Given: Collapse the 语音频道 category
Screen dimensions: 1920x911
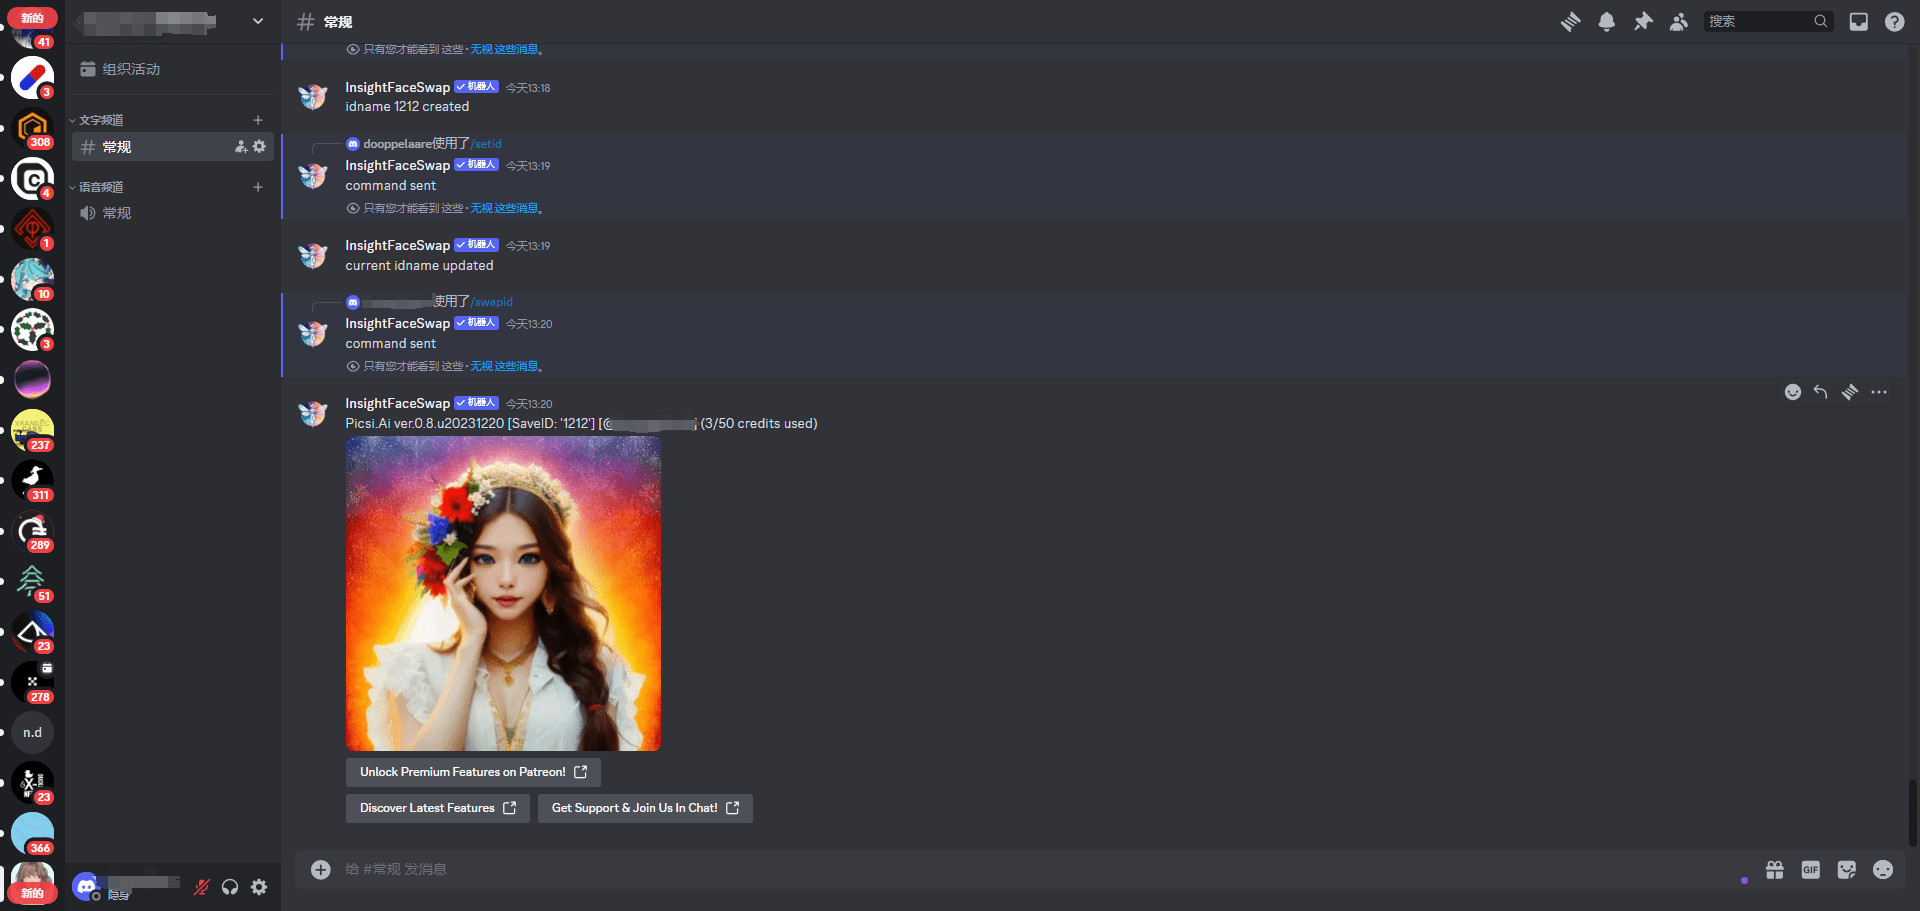Looking at the screenshot, I should tap(101, 187).
